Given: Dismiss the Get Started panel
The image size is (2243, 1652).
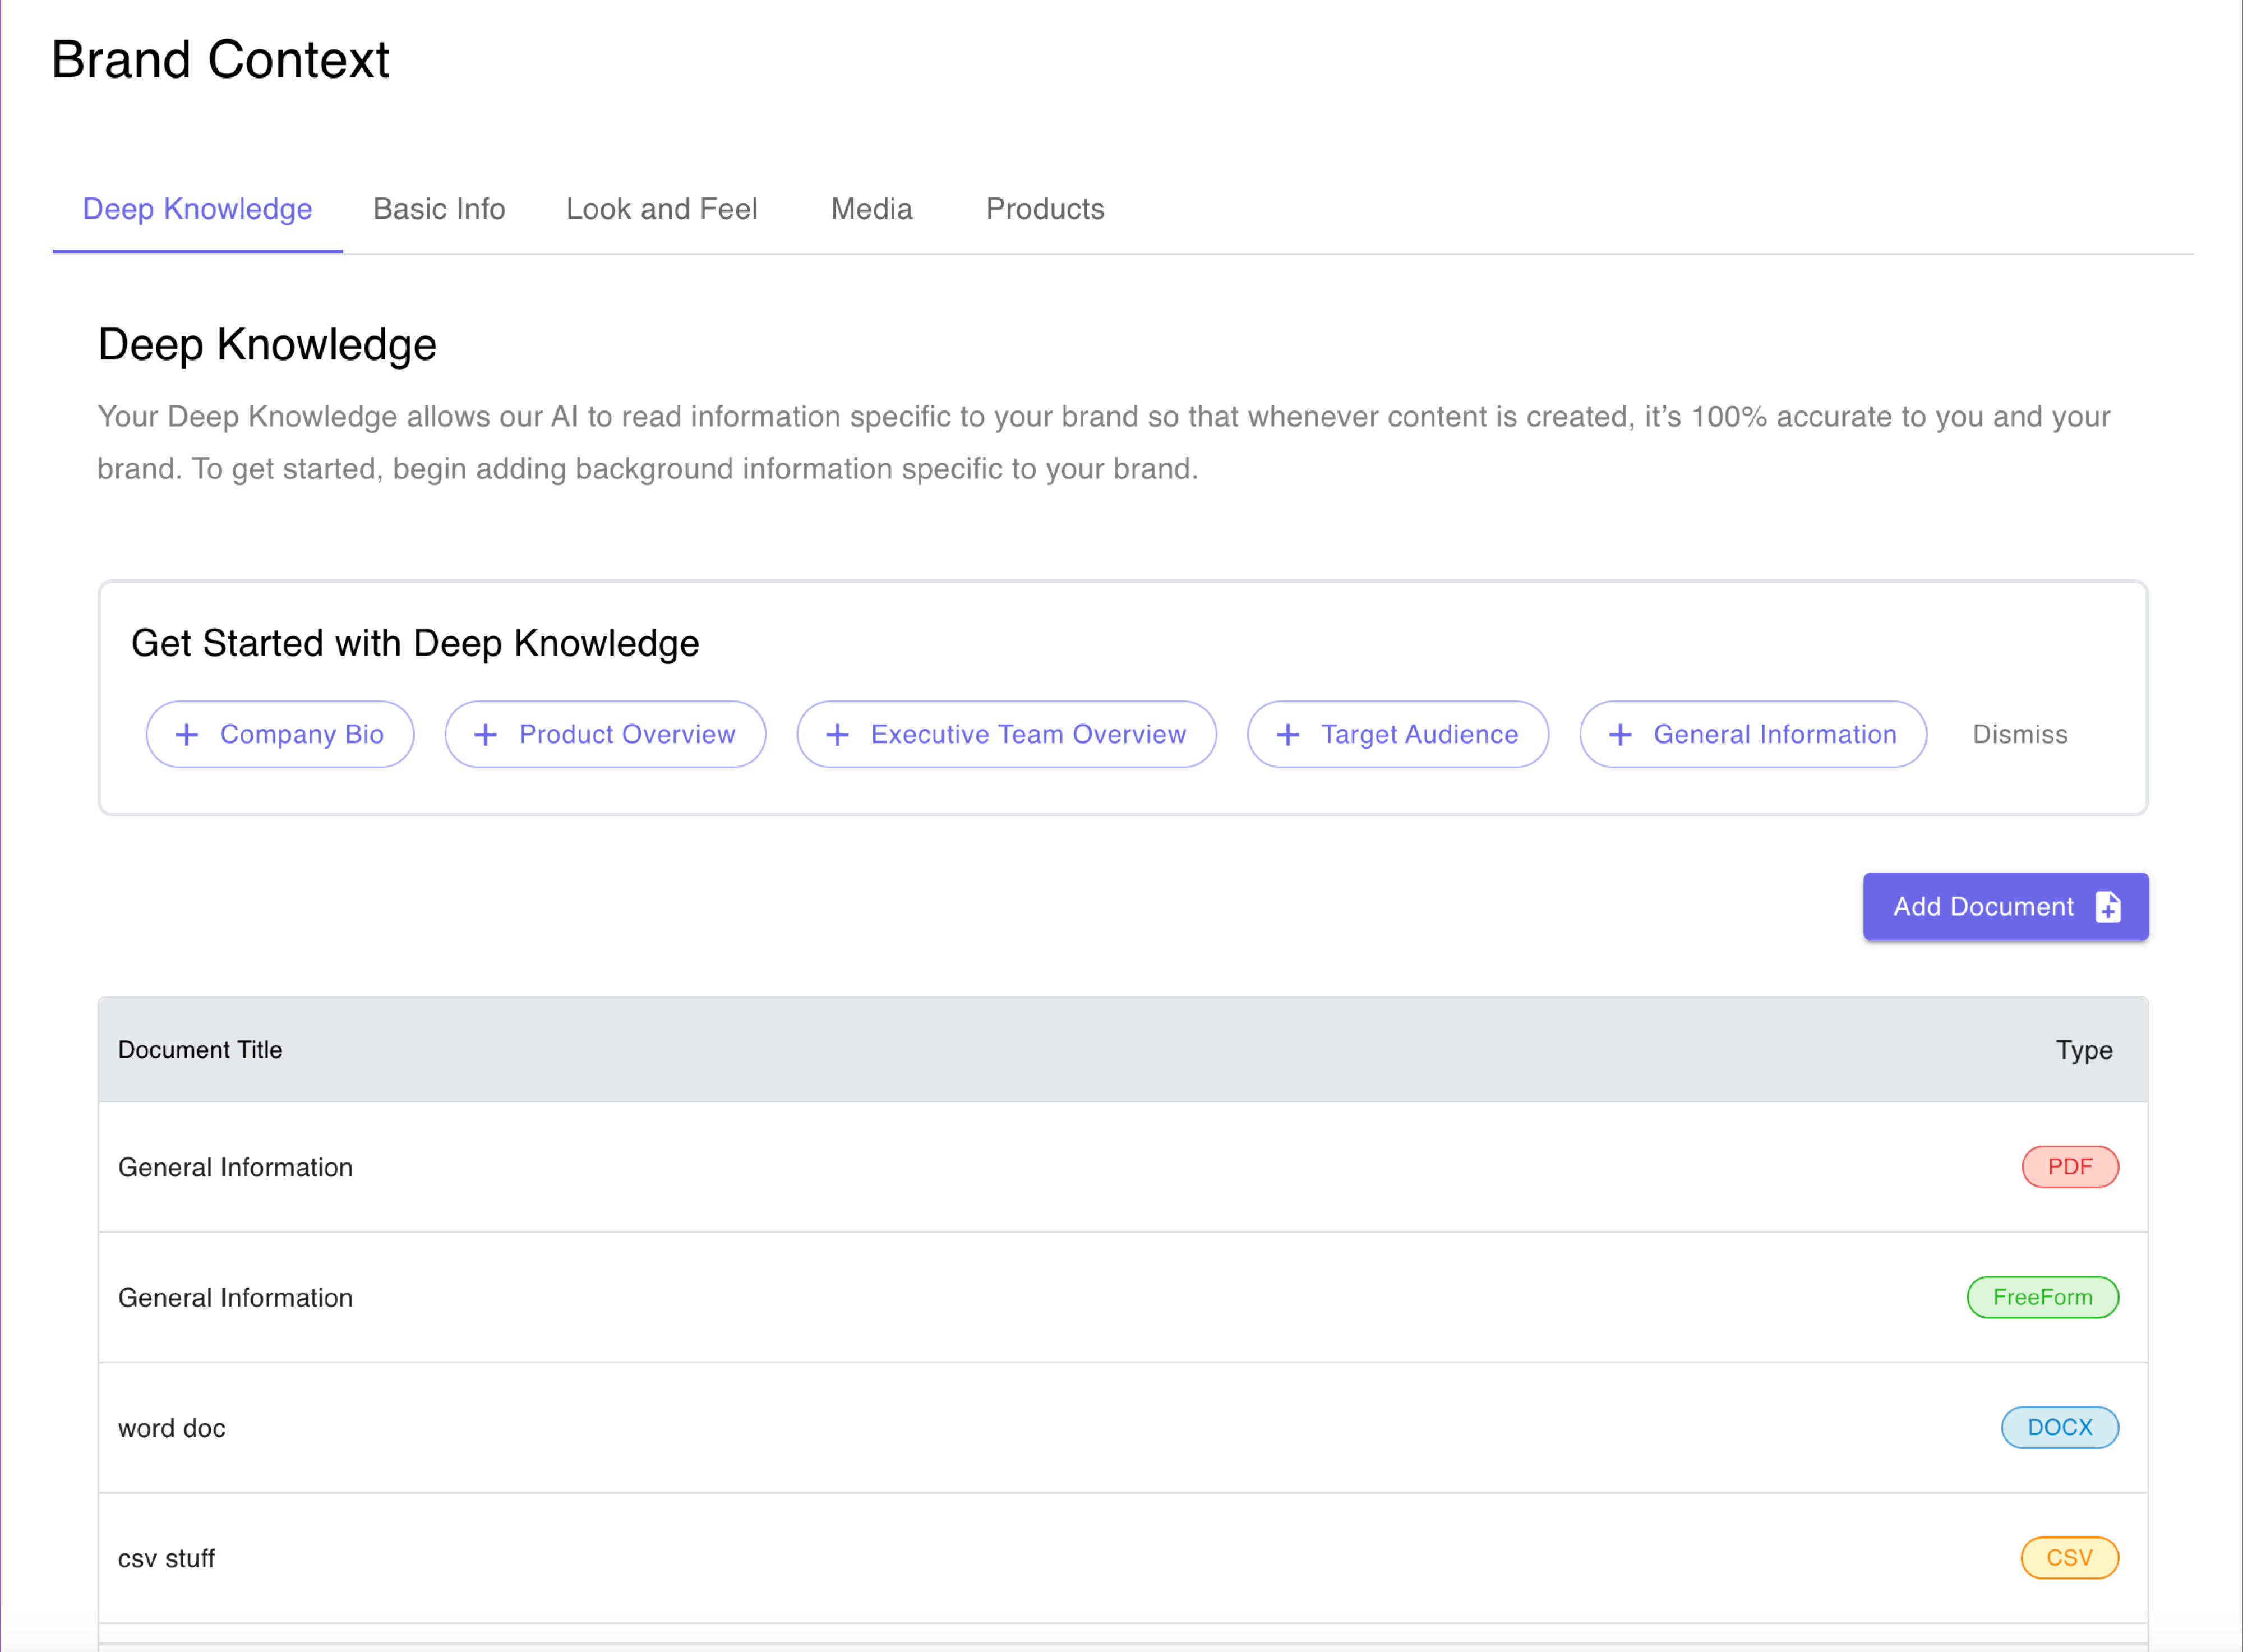Looking at the screenshot, I should tap(2019, 735).
